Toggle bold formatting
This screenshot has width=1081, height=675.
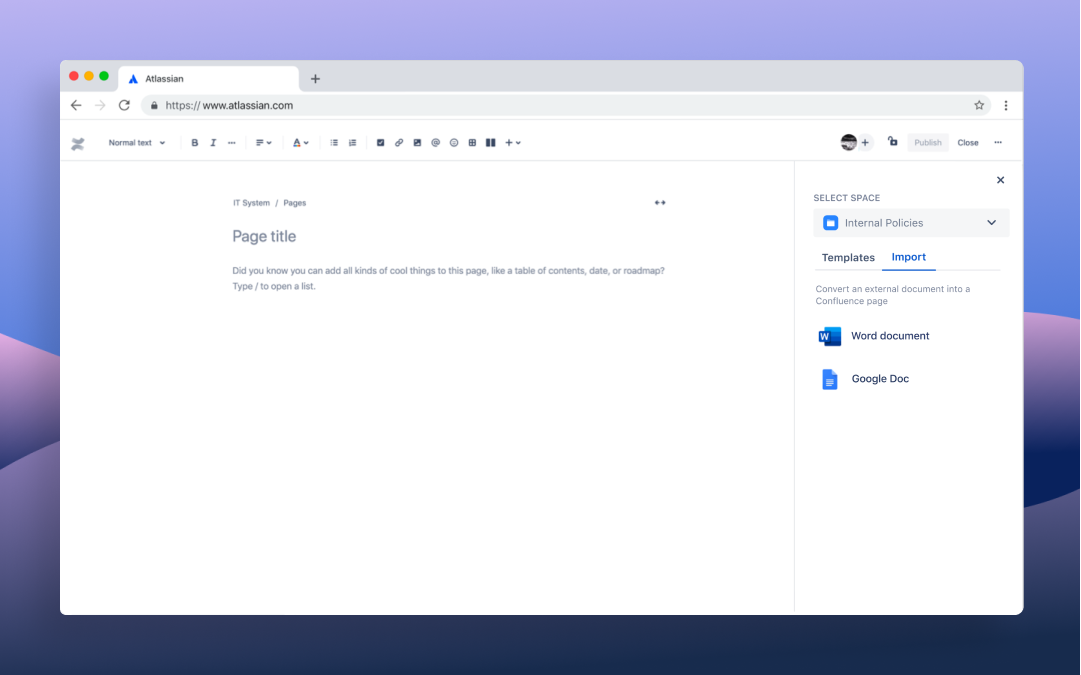click(195, 143)
